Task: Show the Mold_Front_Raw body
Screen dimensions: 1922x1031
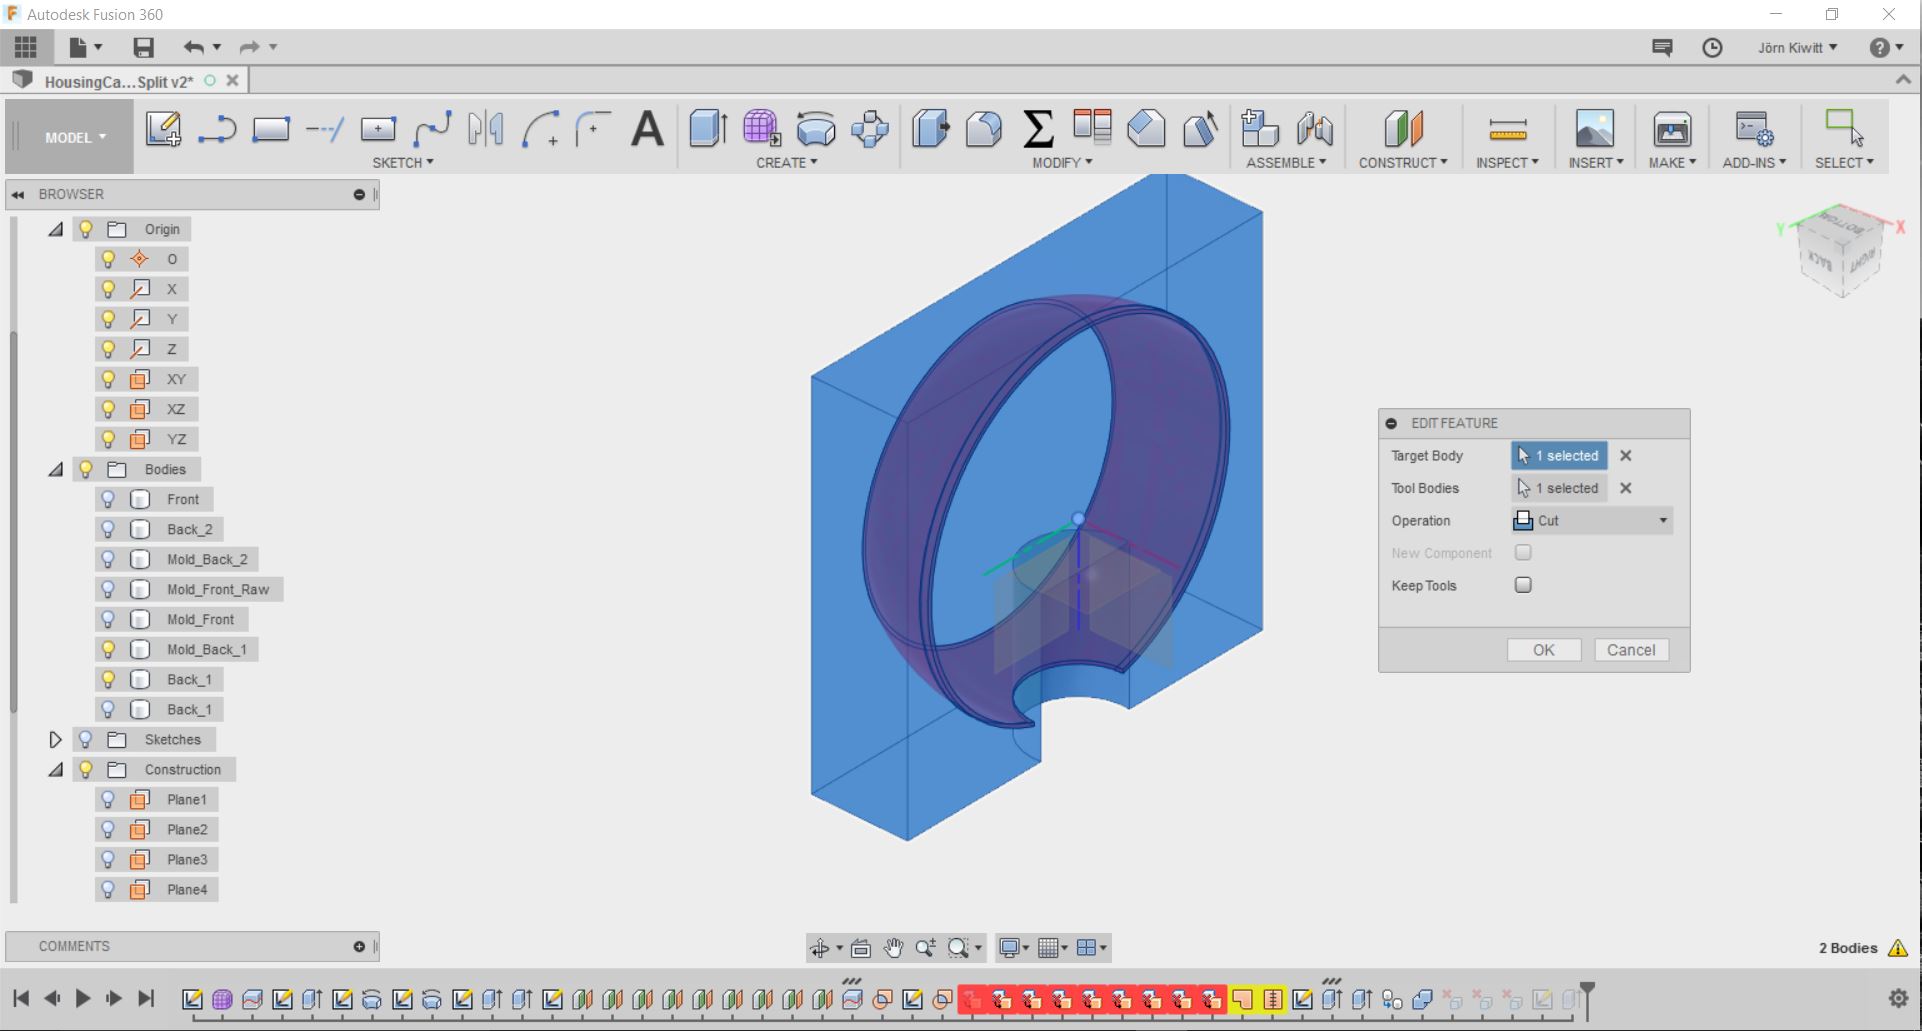Action: coord(108,589)
